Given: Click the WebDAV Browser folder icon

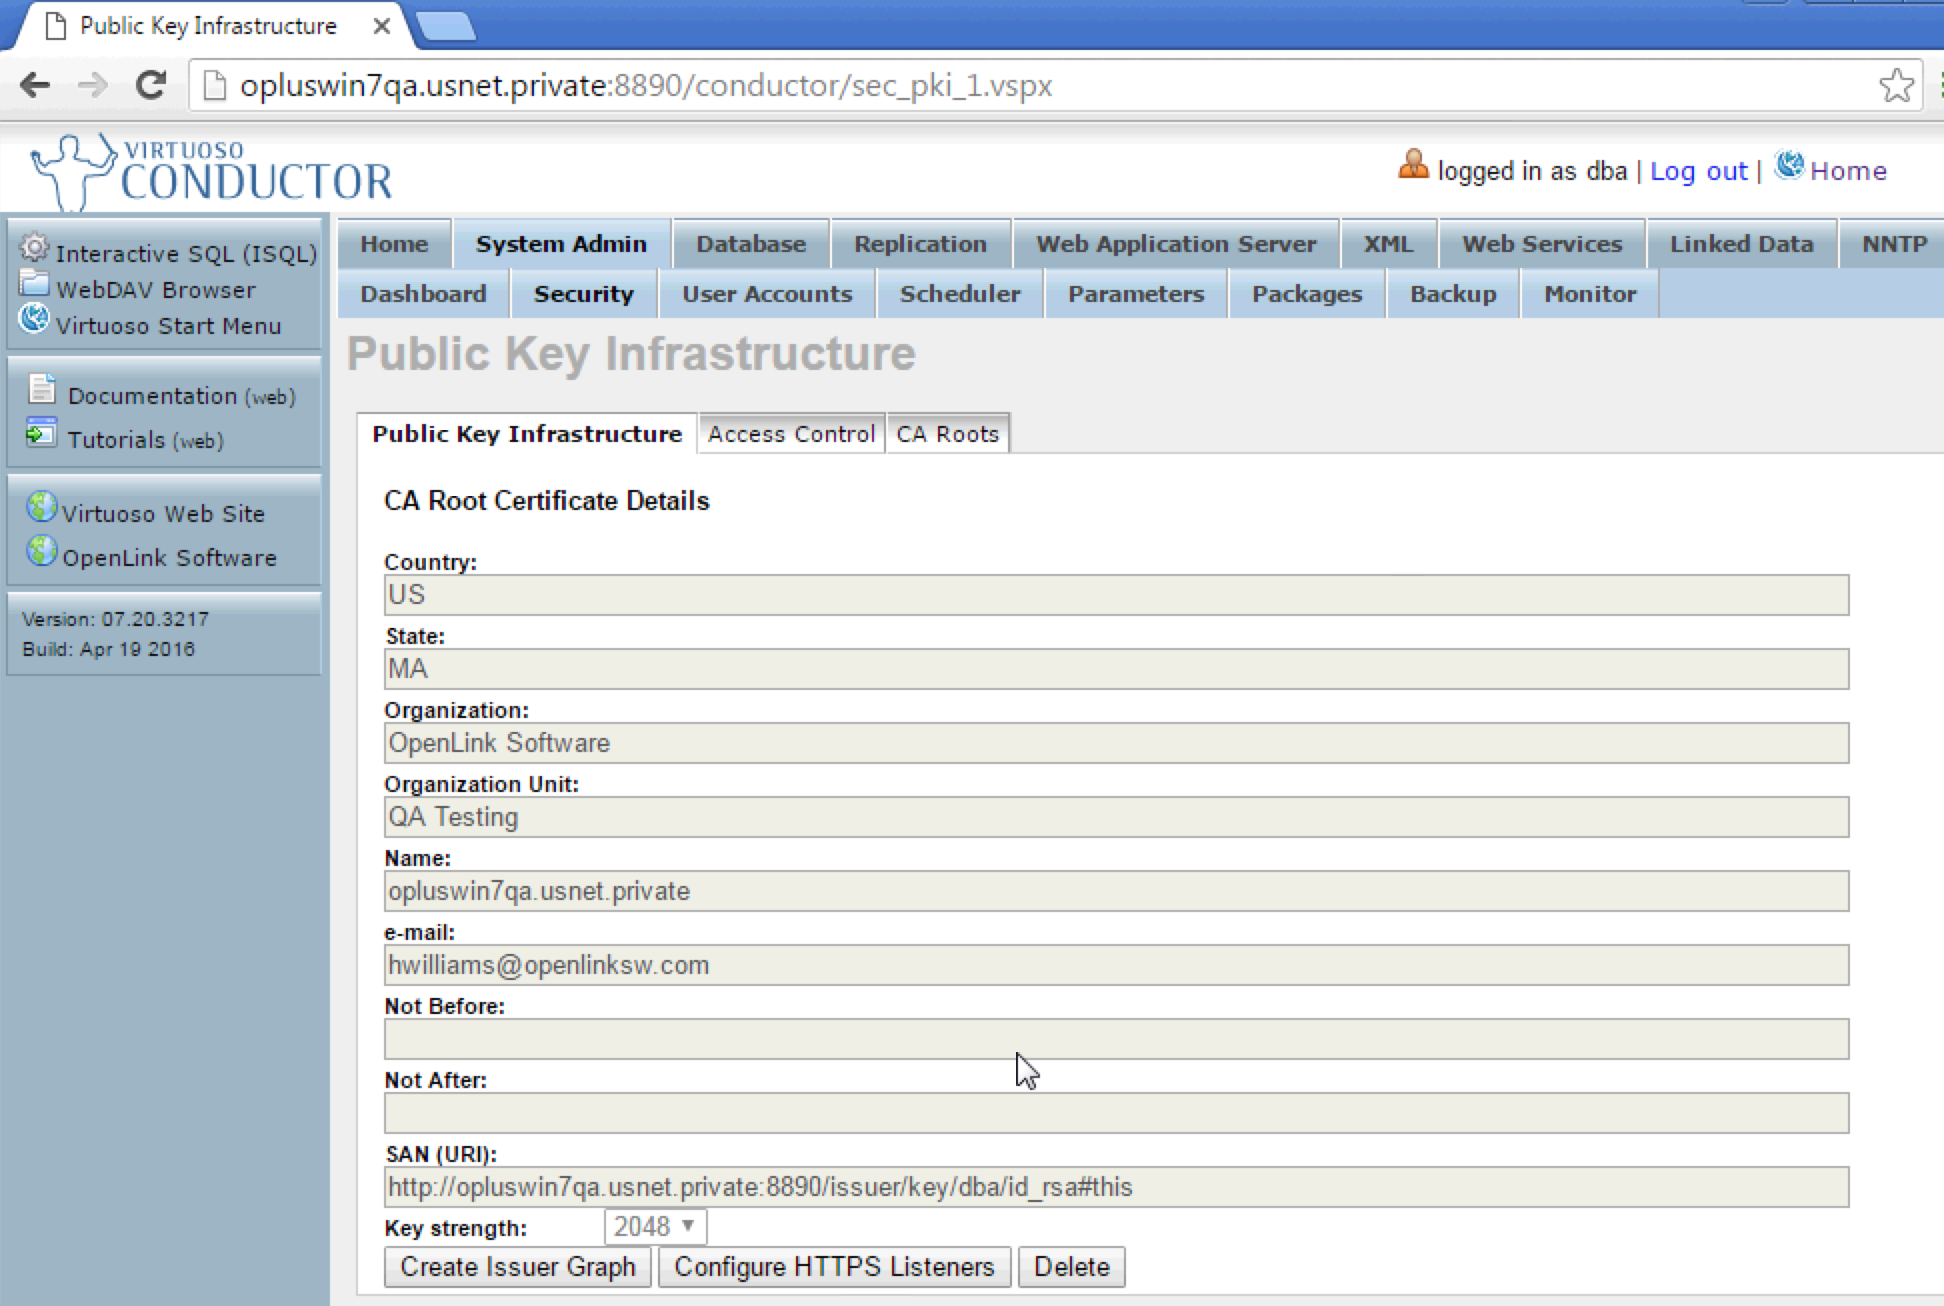Looking at the screenshot, I should point(34,283).
